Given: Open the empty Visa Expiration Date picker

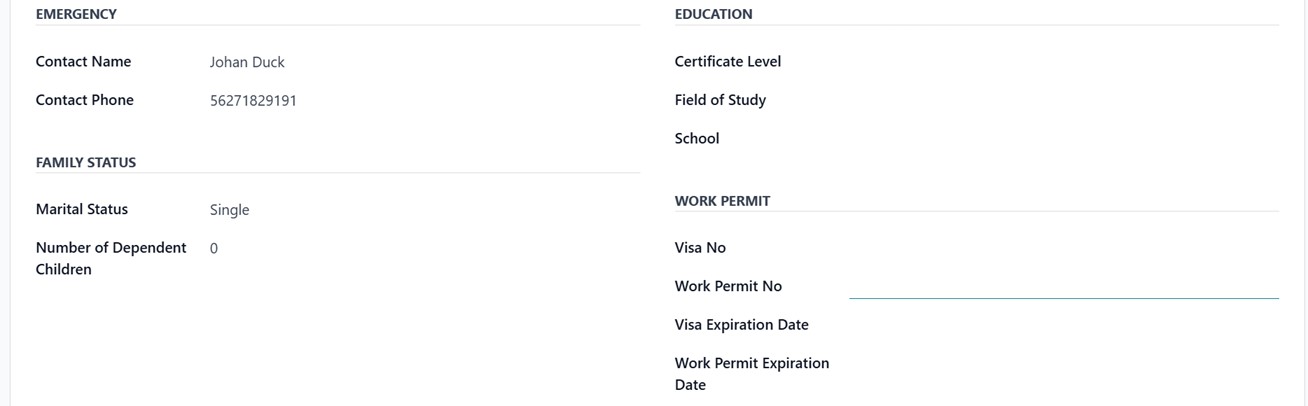Looking at the screenshot, I should tap(1063, 325).
